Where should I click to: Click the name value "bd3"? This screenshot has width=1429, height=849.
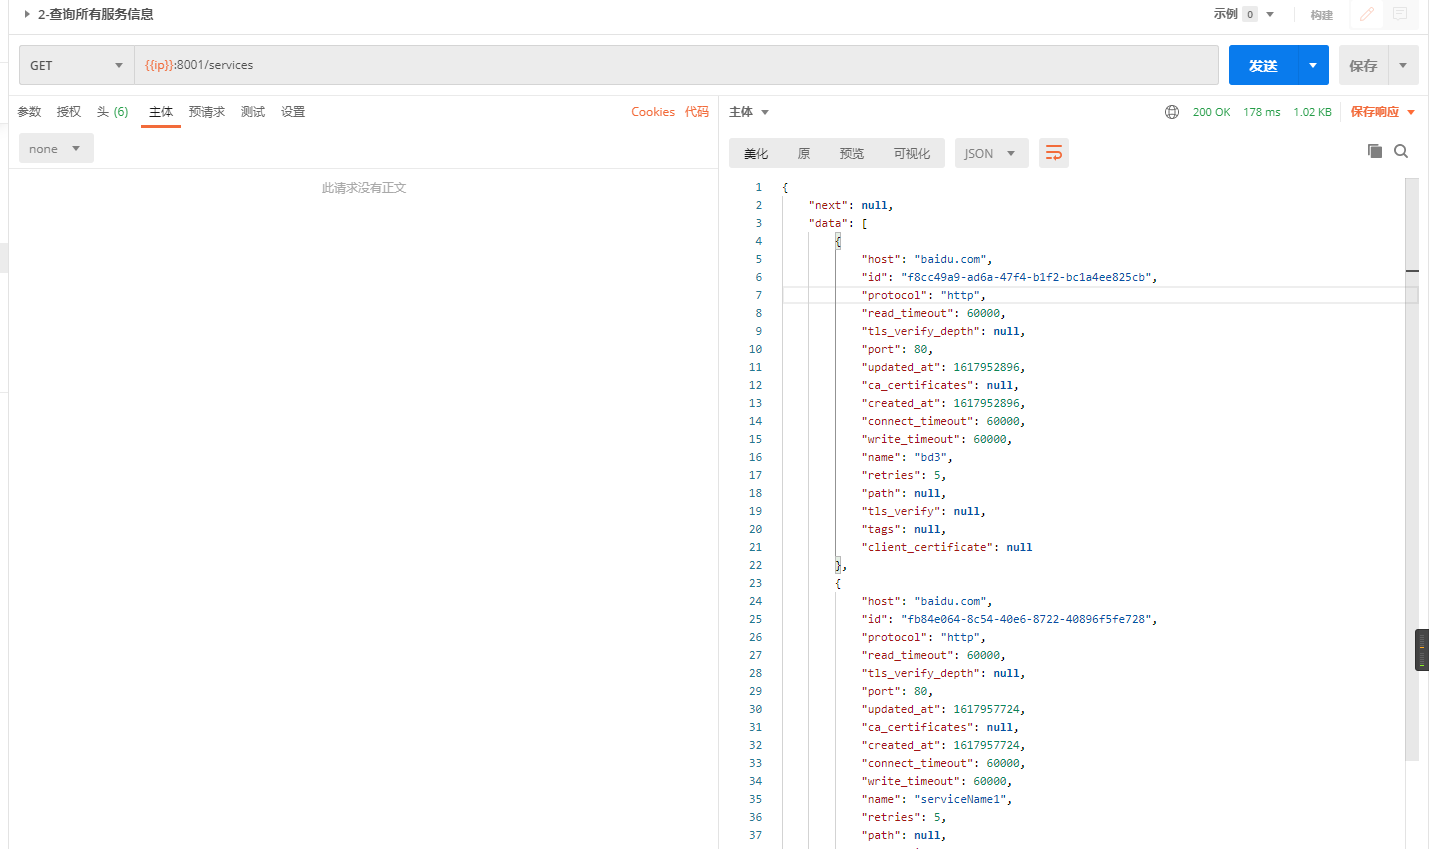click(931, 457)
